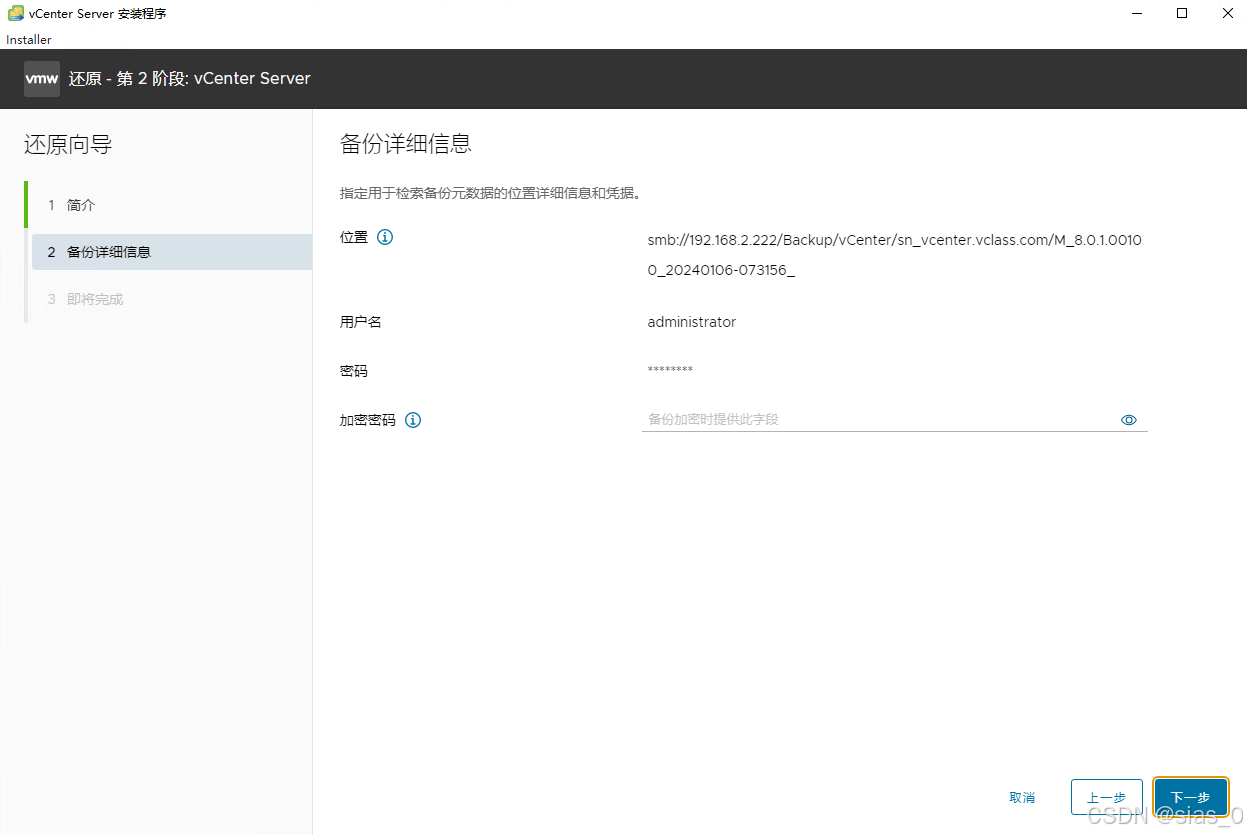
Task: Click the smb:// backup location value
Action: [895, 255]
